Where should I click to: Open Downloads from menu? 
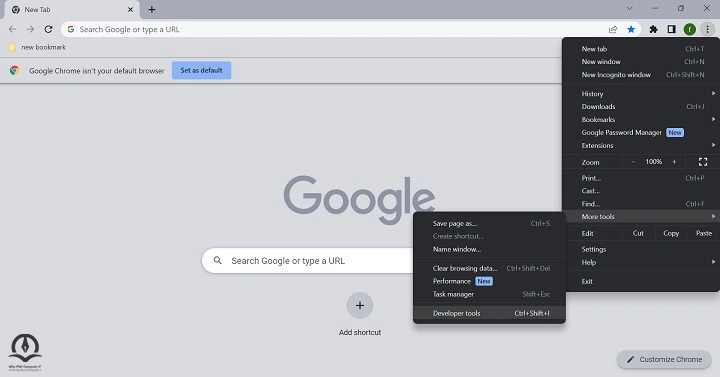(x=641, y=107)
